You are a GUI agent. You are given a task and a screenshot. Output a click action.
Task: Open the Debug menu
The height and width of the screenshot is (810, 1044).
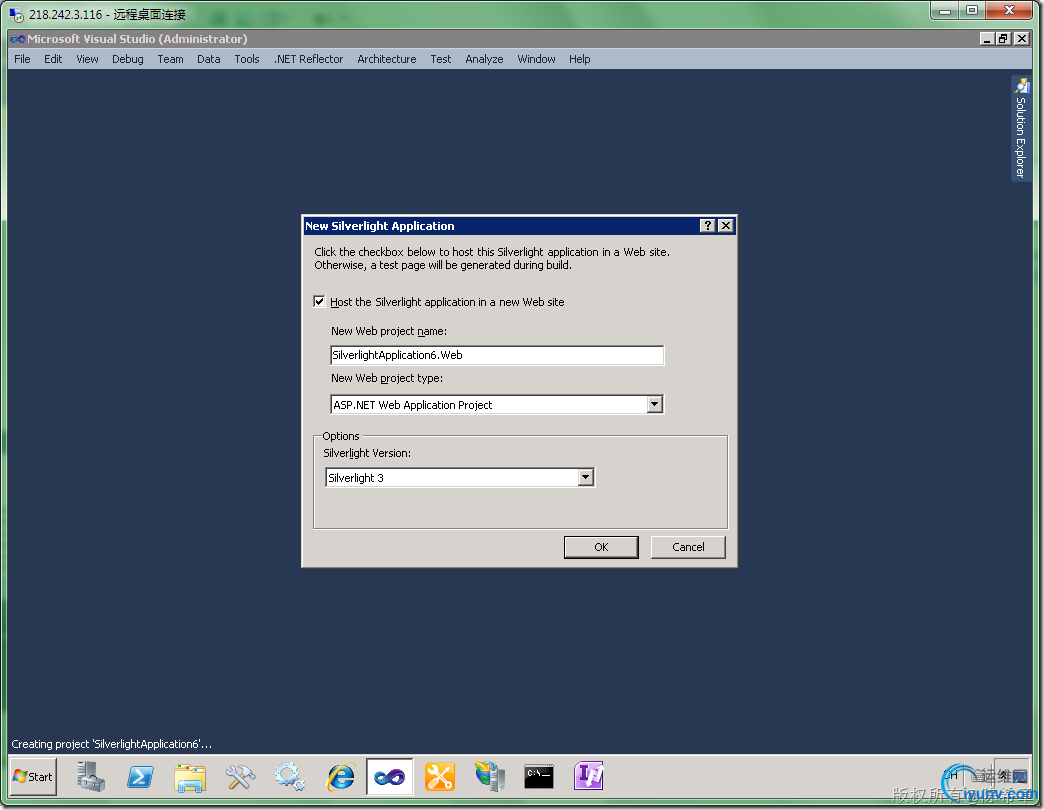pos(128,59)
